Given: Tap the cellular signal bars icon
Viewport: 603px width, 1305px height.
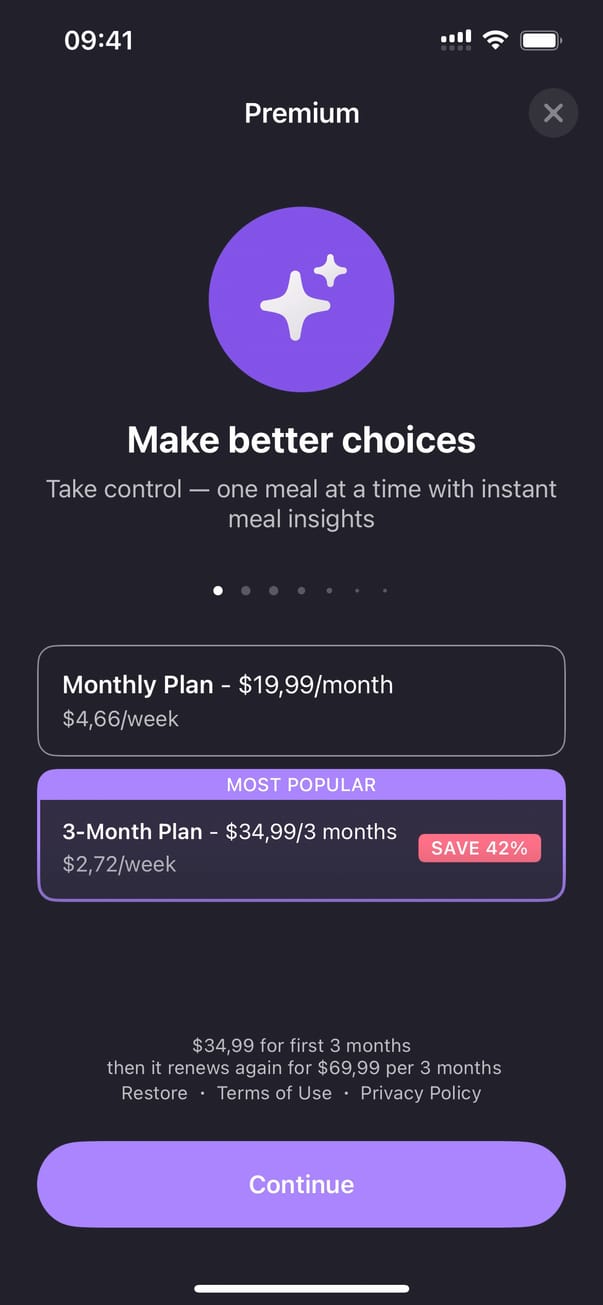Looking at the screenshot, I should (456, 40).
